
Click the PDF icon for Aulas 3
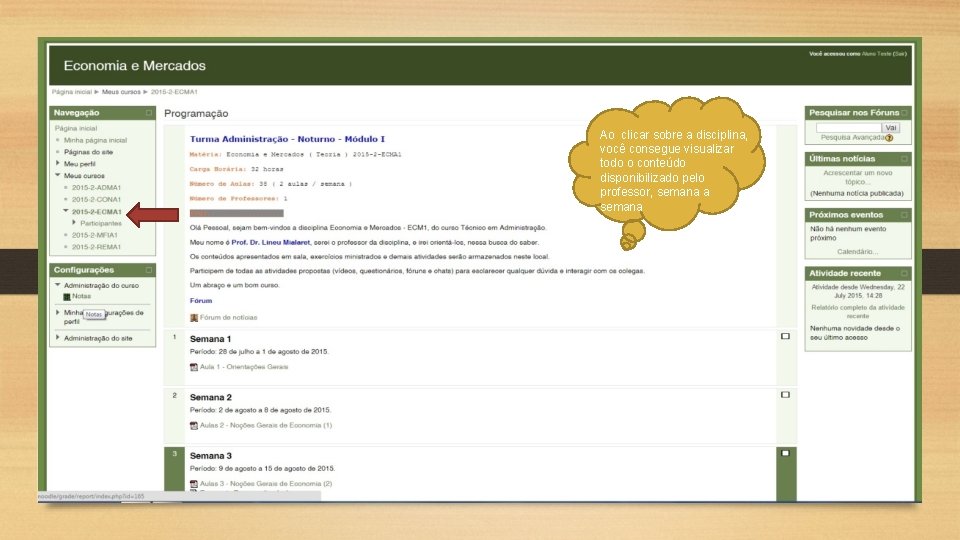pyautogui.click(x=193, y=484)
